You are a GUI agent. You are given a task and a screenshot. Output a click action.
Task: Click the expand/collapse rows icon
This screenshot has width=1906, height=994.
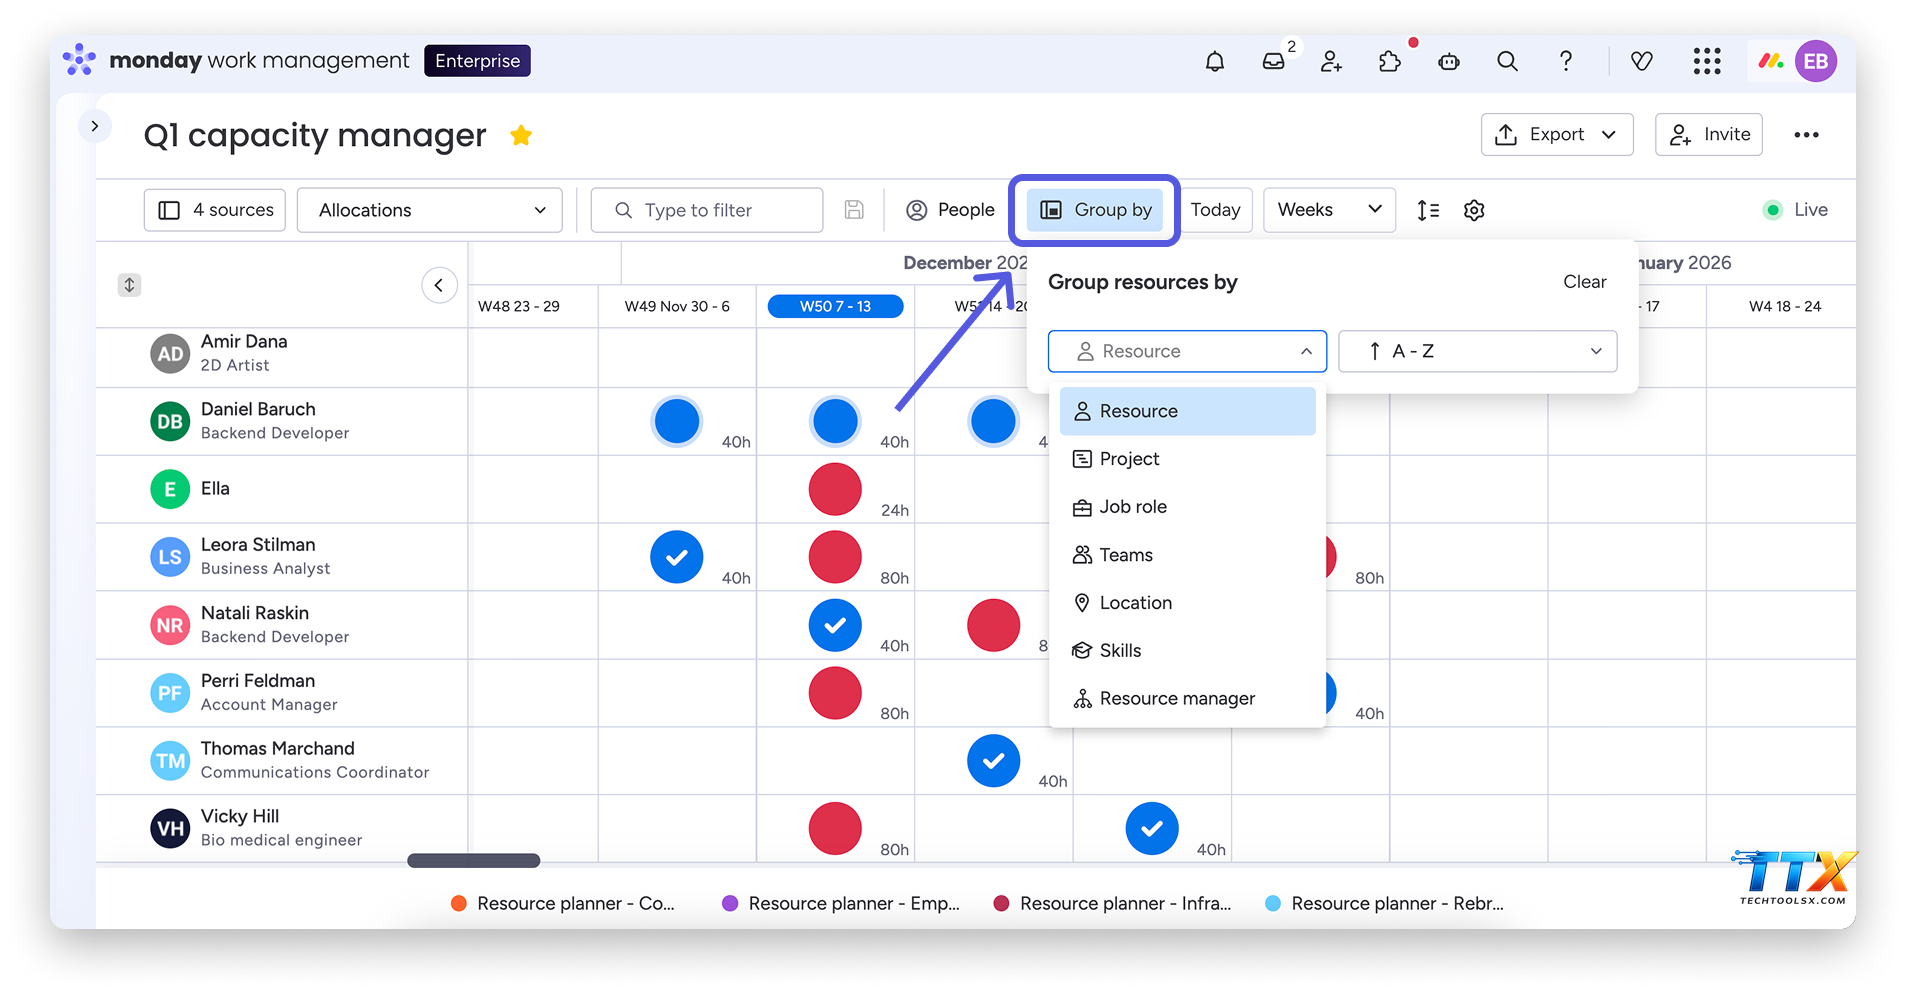129,285
